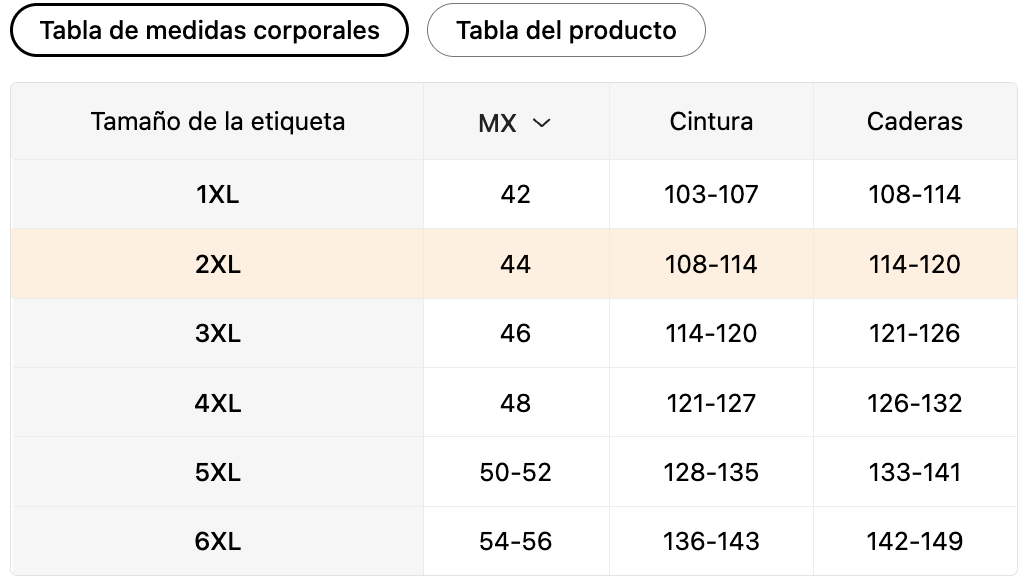This screenshot has height=580, width=1036.
Task: Click the 50-52 MX size cell
Action: point(515,472)
